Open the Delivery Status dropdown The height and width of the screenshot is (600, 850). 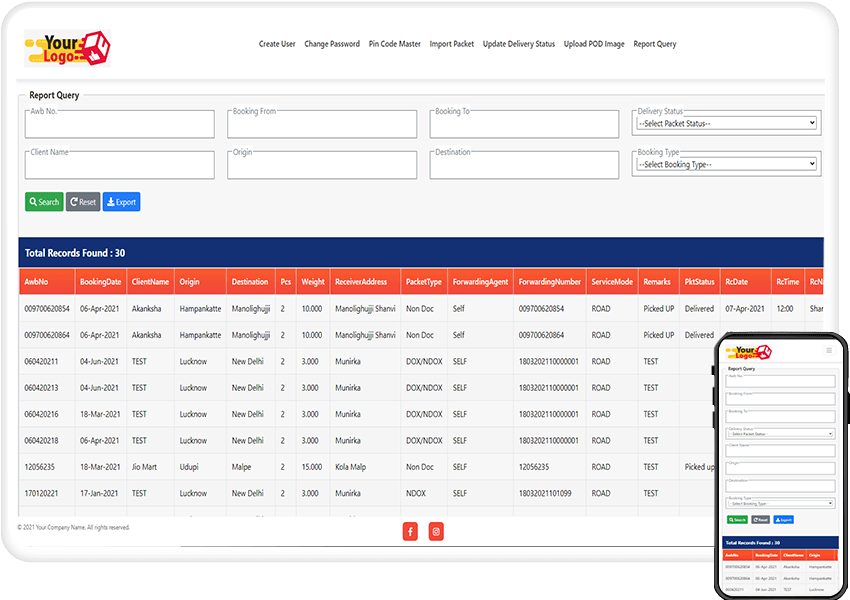coord(727,123)
